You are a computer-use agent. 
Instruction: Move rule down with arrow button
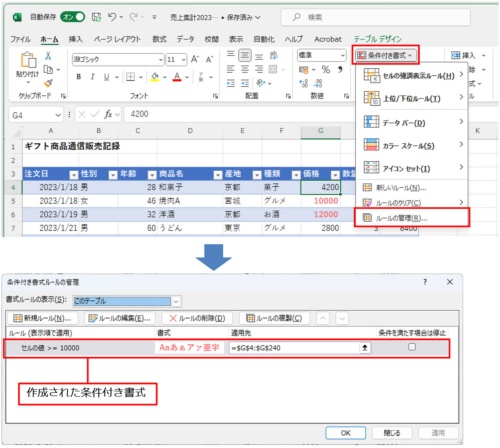(x=342, y=318)
